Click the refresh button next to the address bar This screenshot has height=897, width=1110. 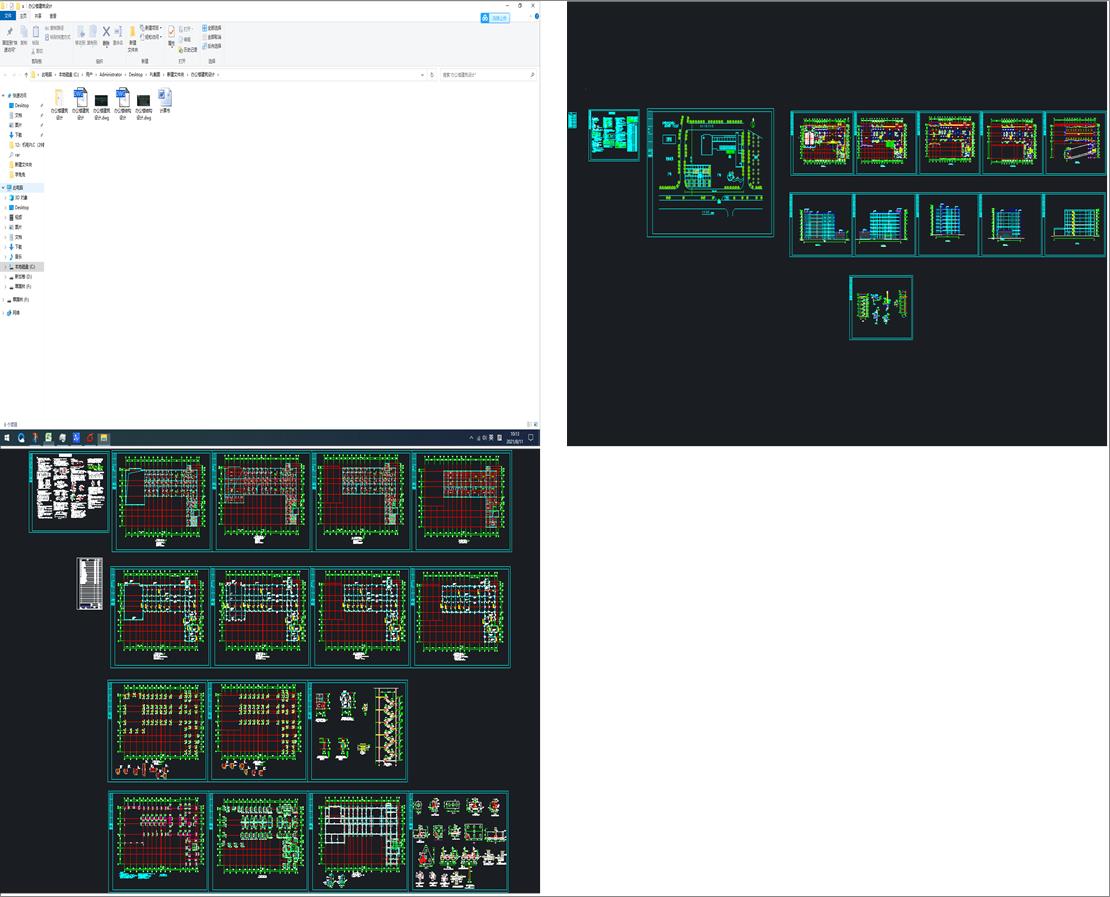[432, 74]
